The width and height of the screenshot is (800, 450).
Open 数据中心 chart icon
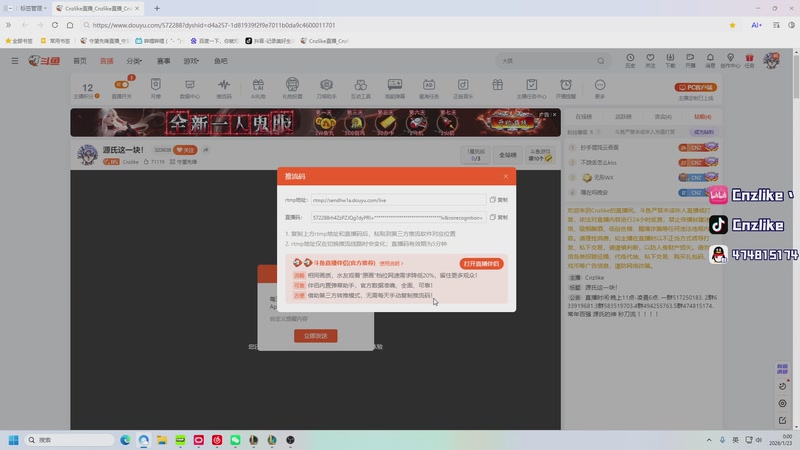point(190,88)
